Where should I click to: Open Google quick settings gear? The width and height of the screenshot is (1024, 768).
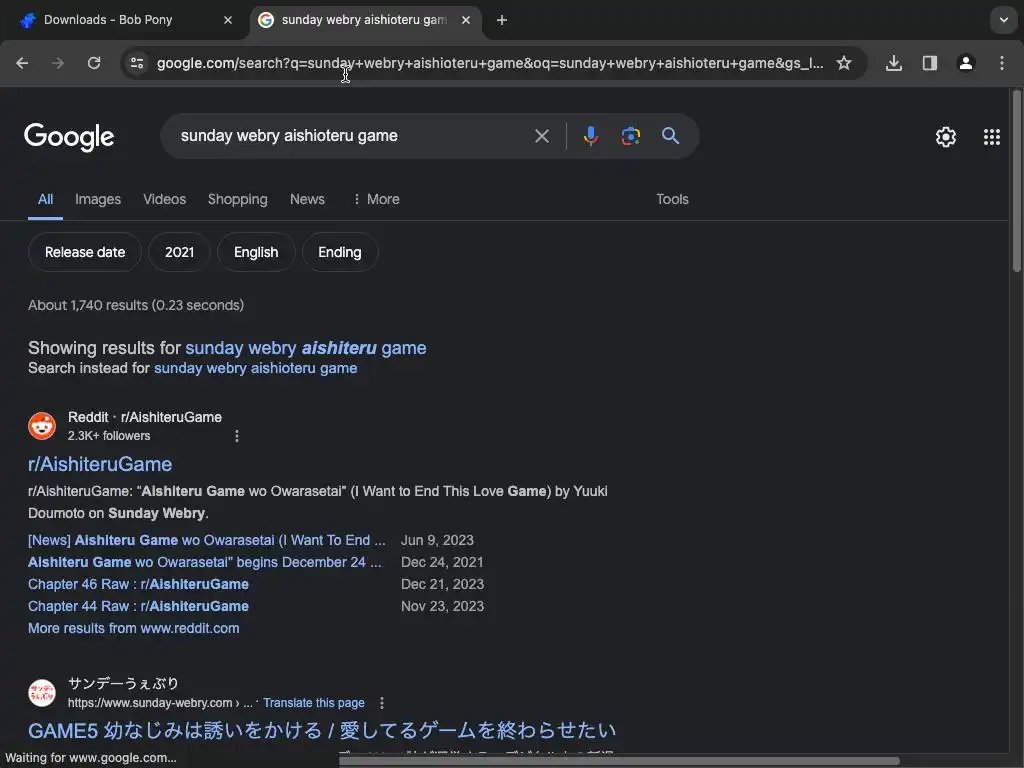(x=946, y=136)
